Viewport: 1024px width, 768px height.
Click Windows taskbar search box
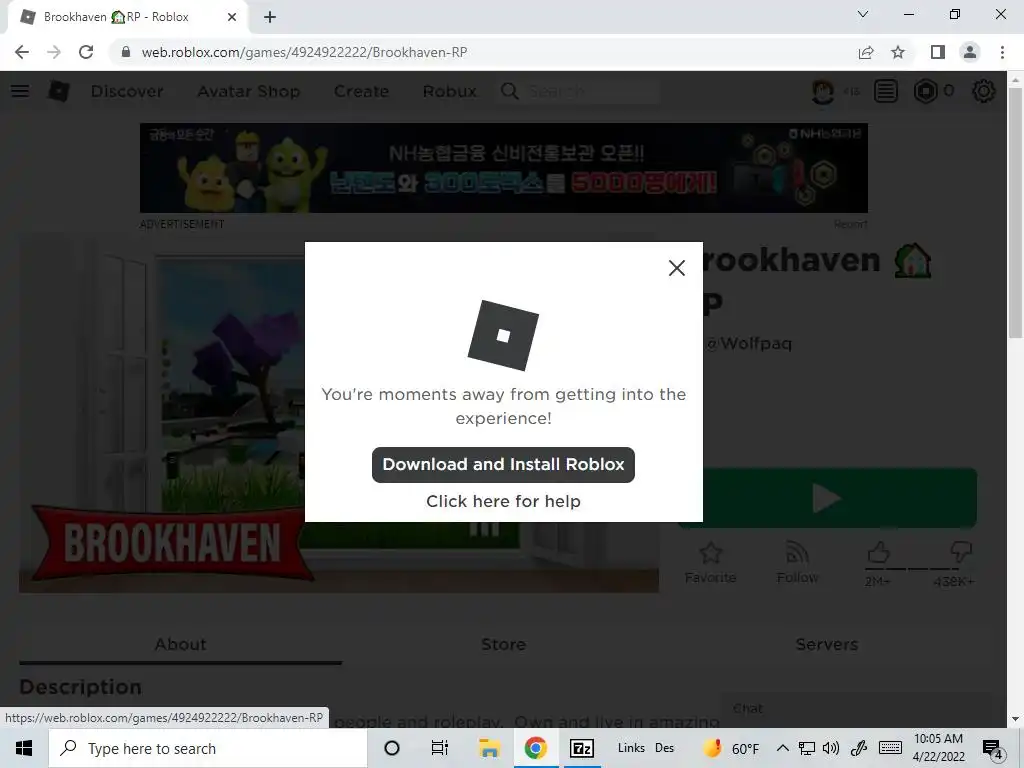(x=208, y=748)
